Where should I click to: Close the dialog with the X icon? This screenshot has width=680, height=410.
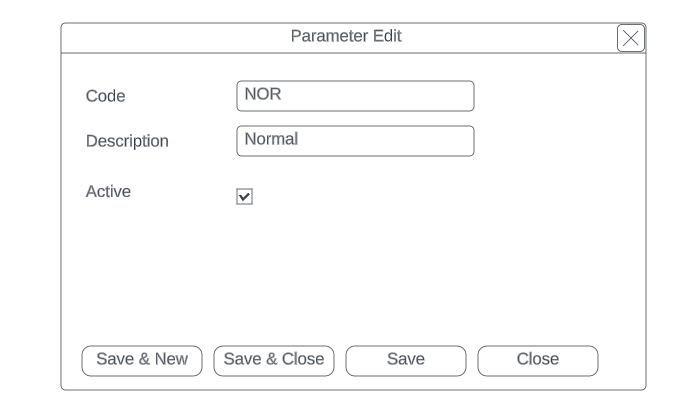(630, 38)
